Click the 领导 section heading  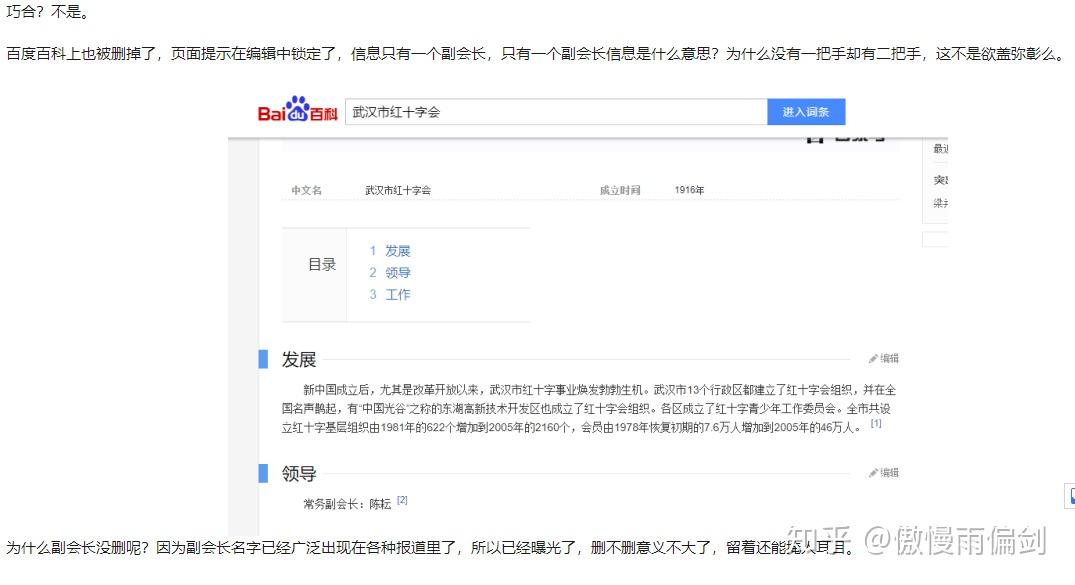pos(299,474)
